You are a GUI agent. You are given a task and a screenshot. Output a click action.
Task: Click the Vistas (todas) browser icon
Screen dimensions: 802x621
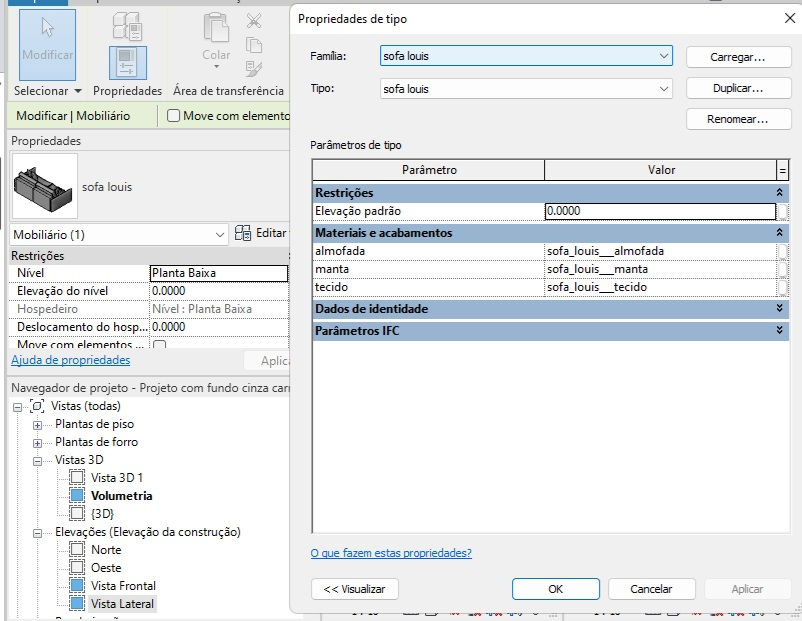(37, 406)
